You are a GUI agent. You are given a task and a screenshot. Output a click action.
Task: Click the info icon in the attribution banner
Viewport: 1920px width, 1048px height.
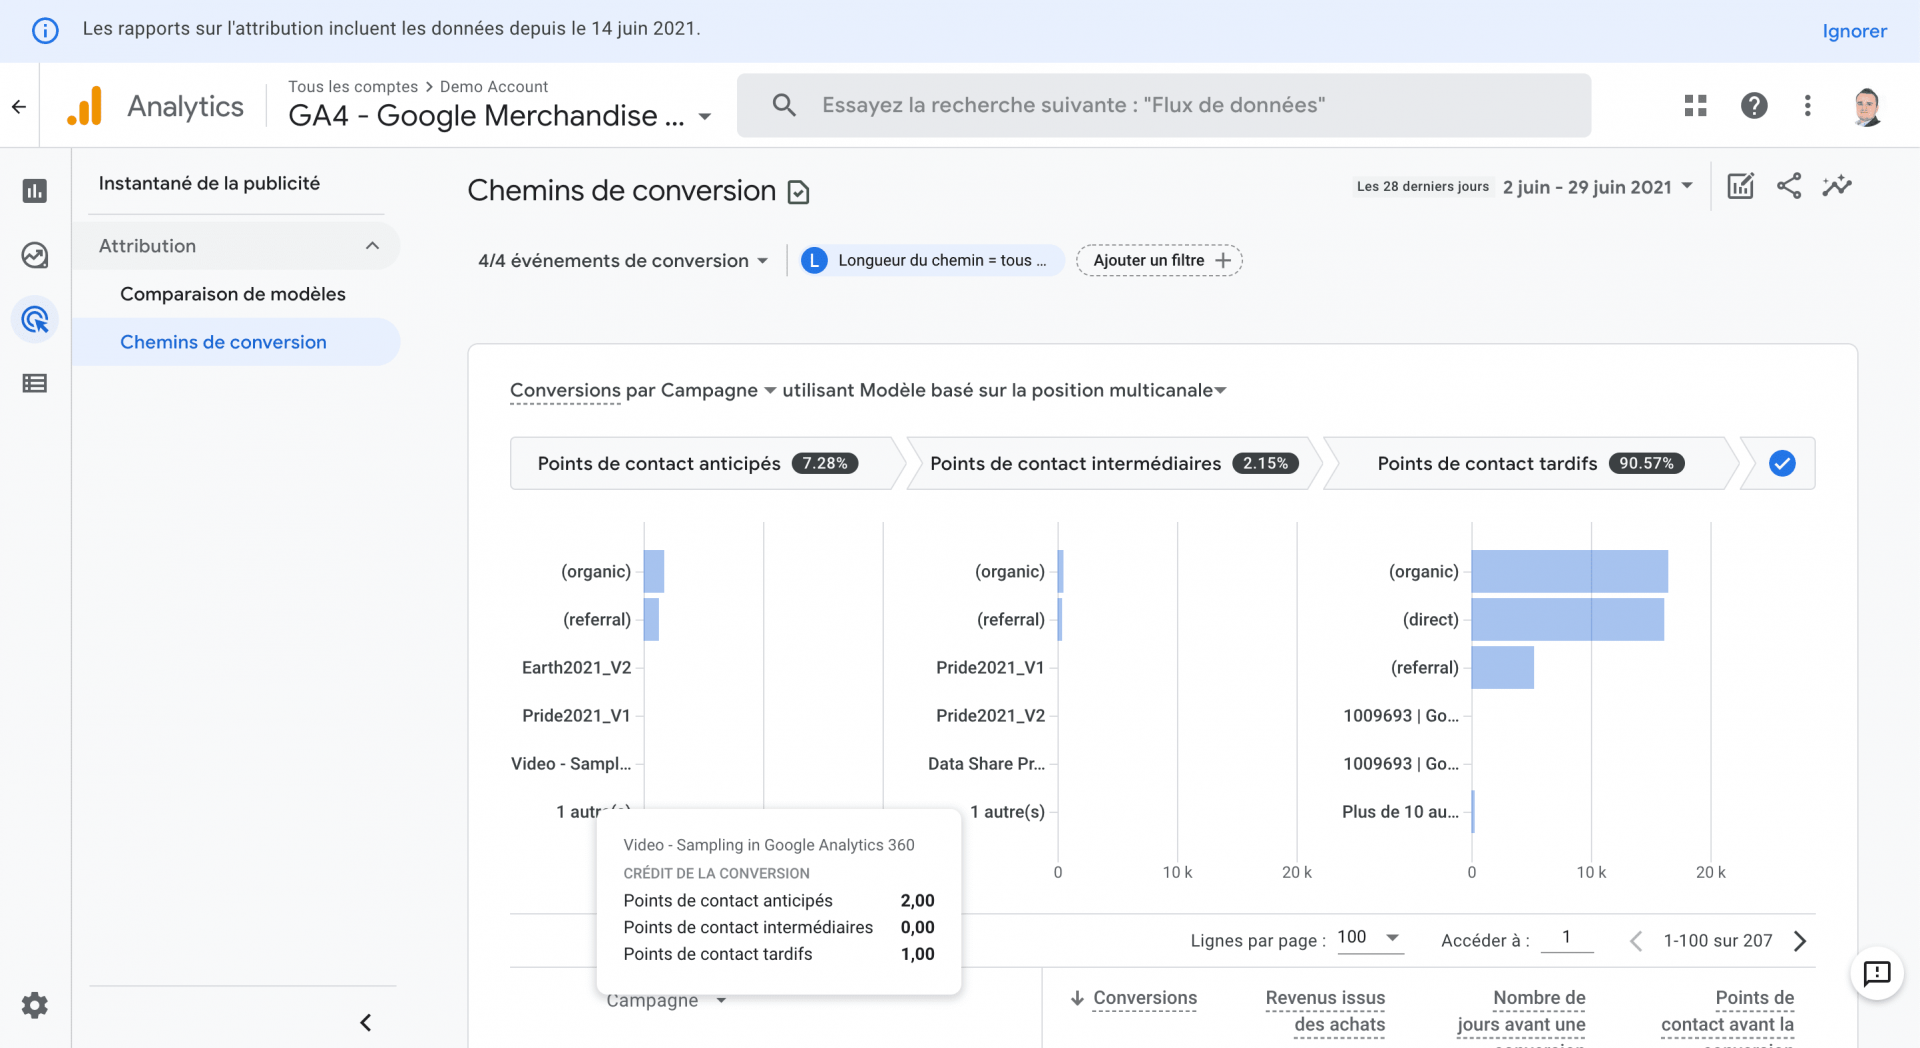45,30
